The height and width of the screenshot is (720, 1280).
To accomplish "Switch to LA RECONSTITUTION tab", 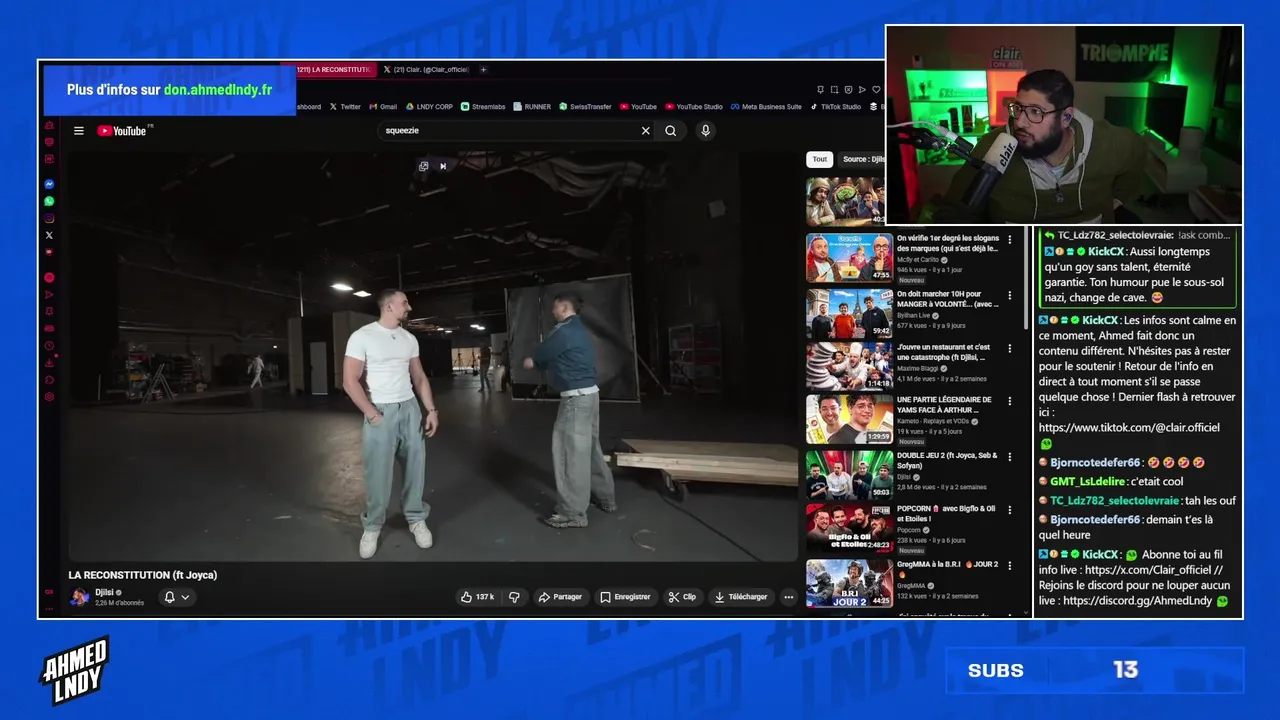I will click(334, 70).
